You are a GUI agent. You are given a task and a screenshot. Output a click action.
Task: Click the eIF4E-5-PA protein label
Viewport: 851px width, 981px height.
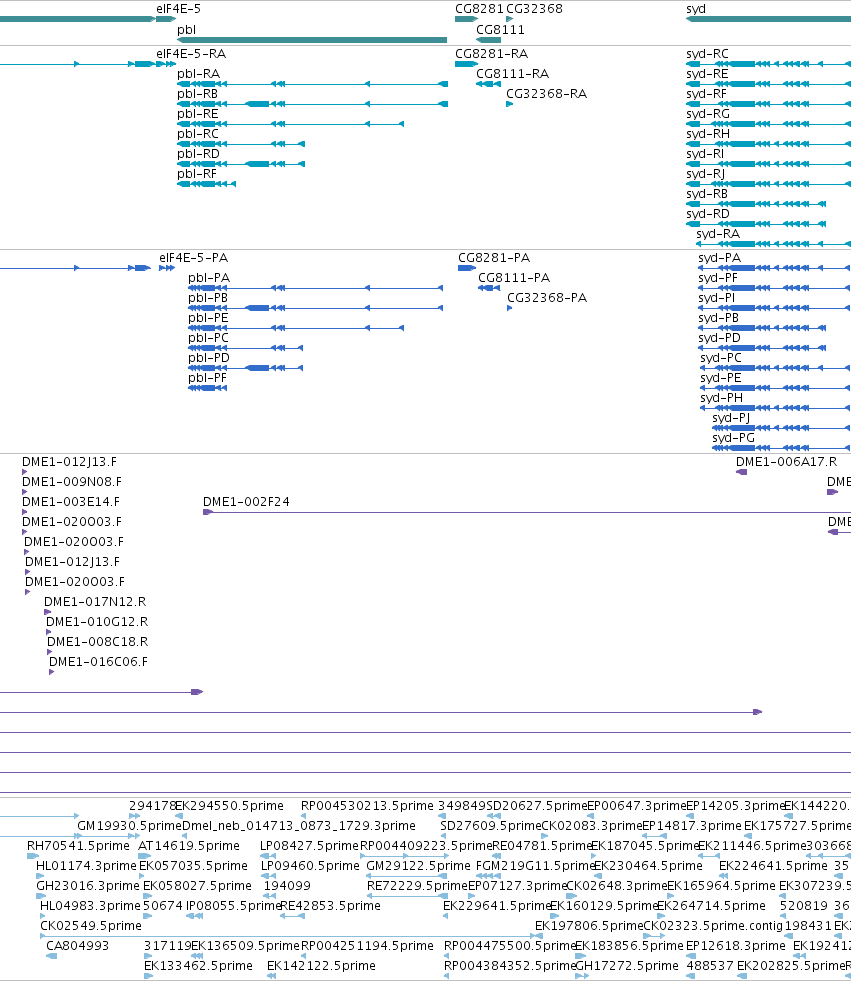coord(193,258)
